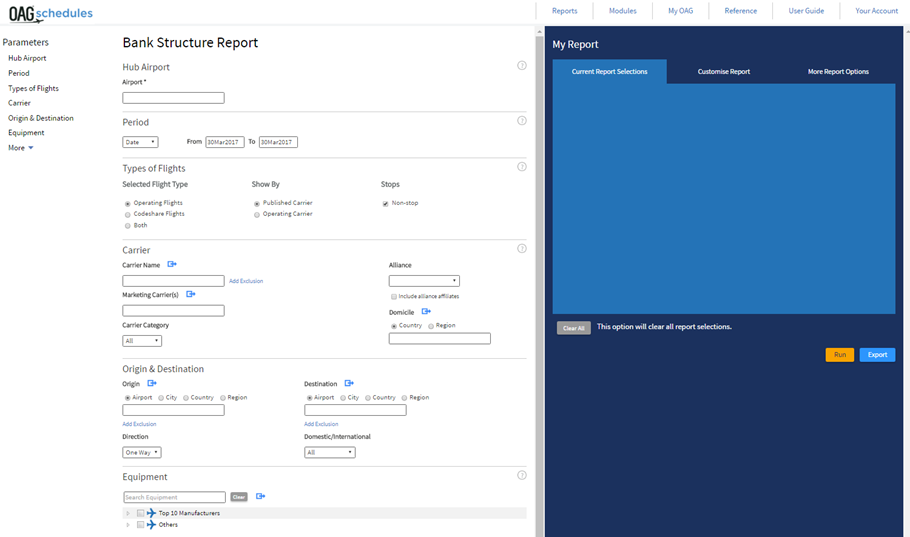Click the To date field
This screenshot has height=537, width=910.
coord(278,142)
